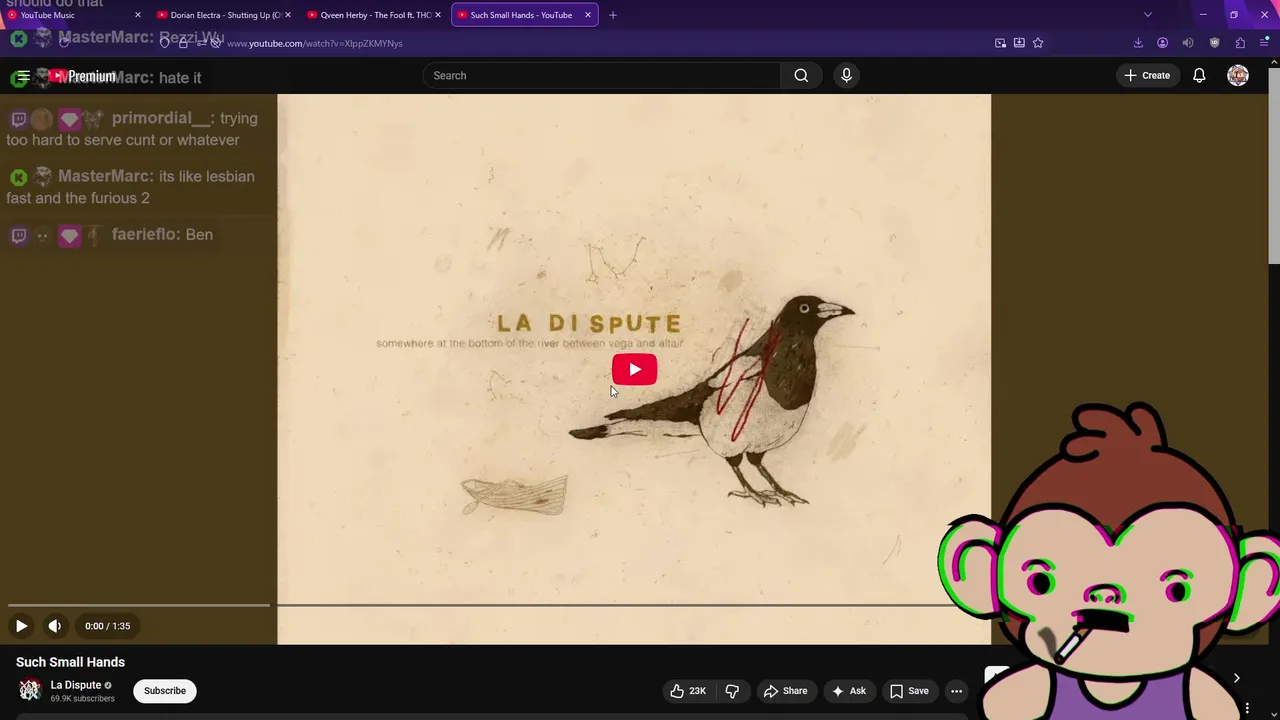Click the Create button

1147,75
